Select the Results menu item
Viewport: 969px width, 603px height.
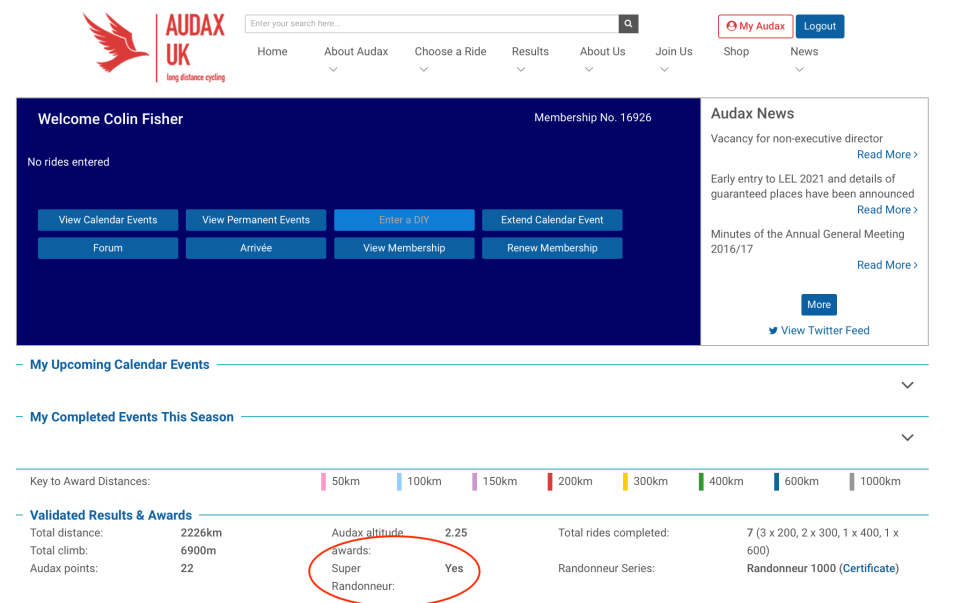point(530,51)
